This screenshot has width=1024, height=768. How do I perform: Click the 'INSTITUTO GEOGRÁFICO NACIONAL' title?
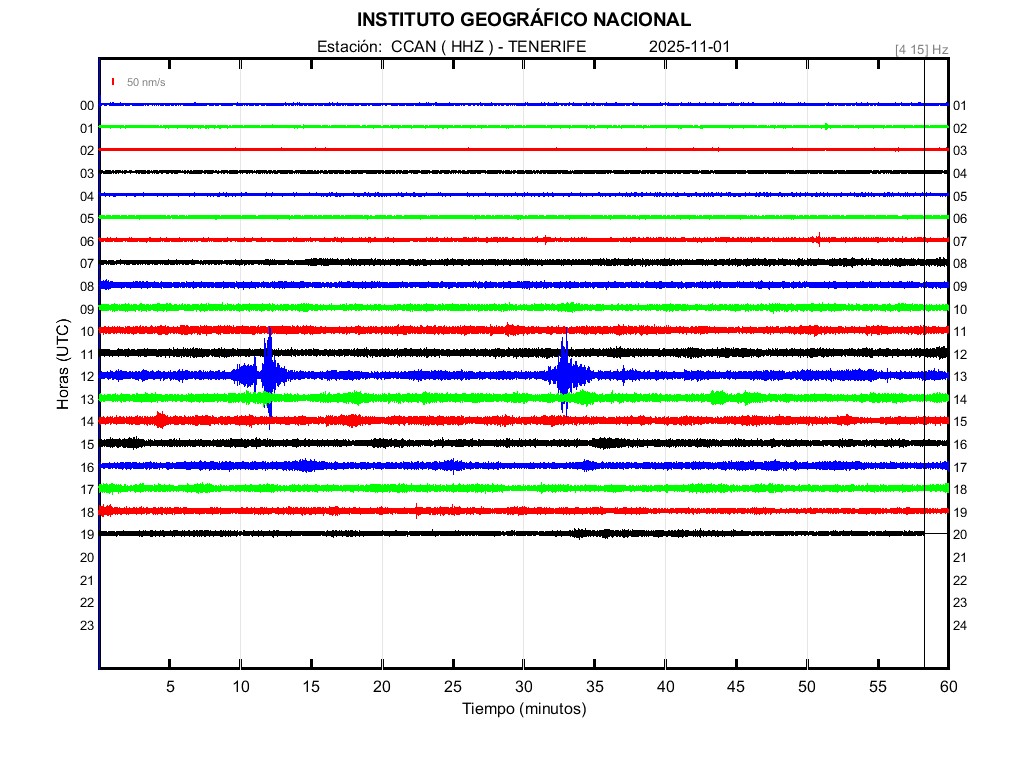click(x=523, y=19)
